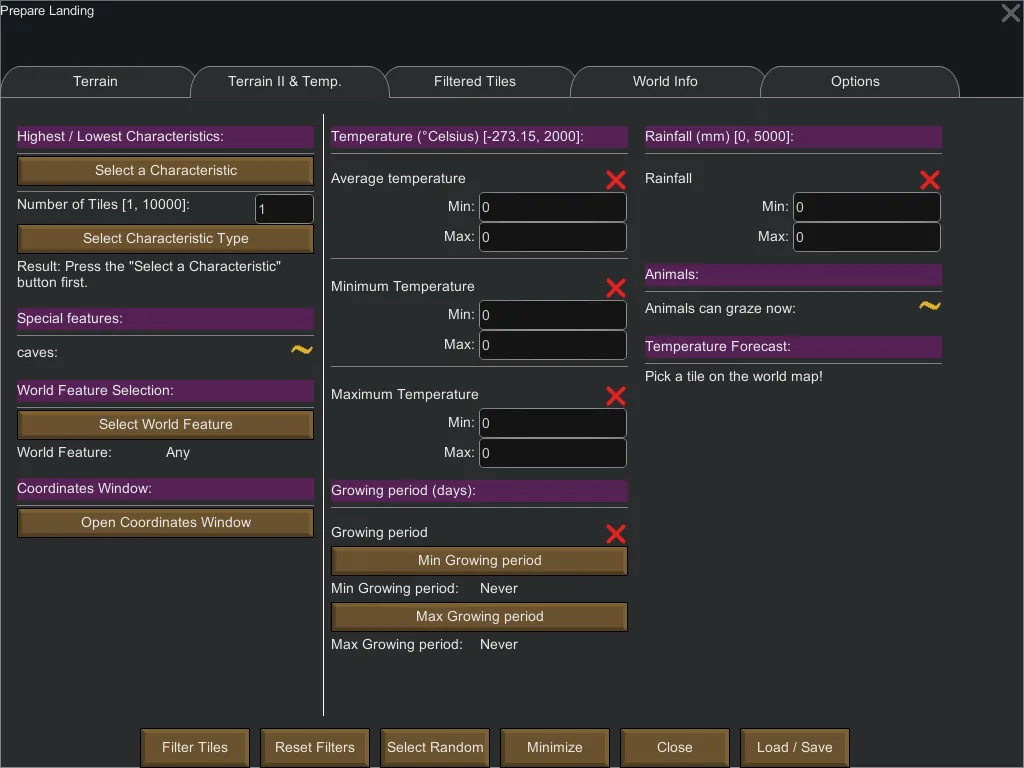Choose a Min Growing period value

coord(479,561)
